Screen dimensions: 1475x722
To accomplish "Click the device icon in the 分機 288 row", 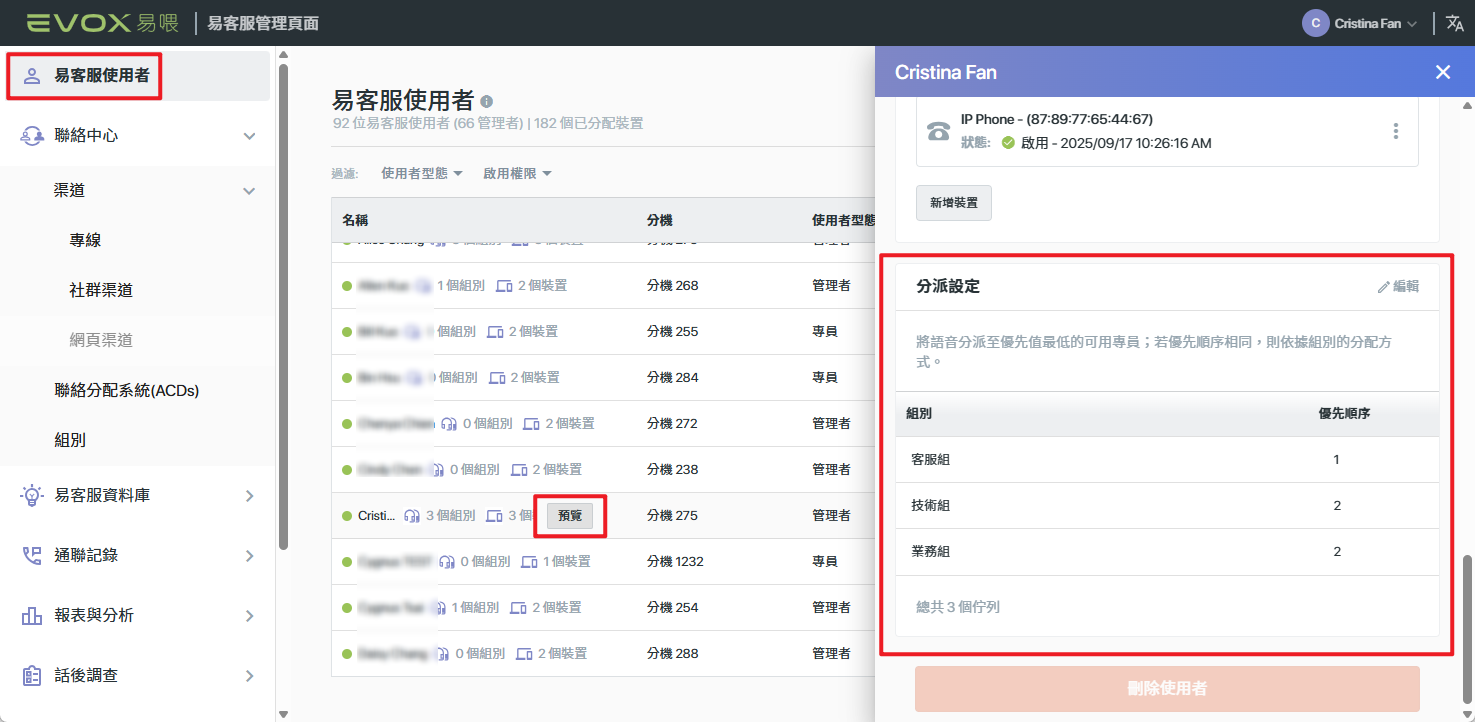I will [x=524, y=654].
